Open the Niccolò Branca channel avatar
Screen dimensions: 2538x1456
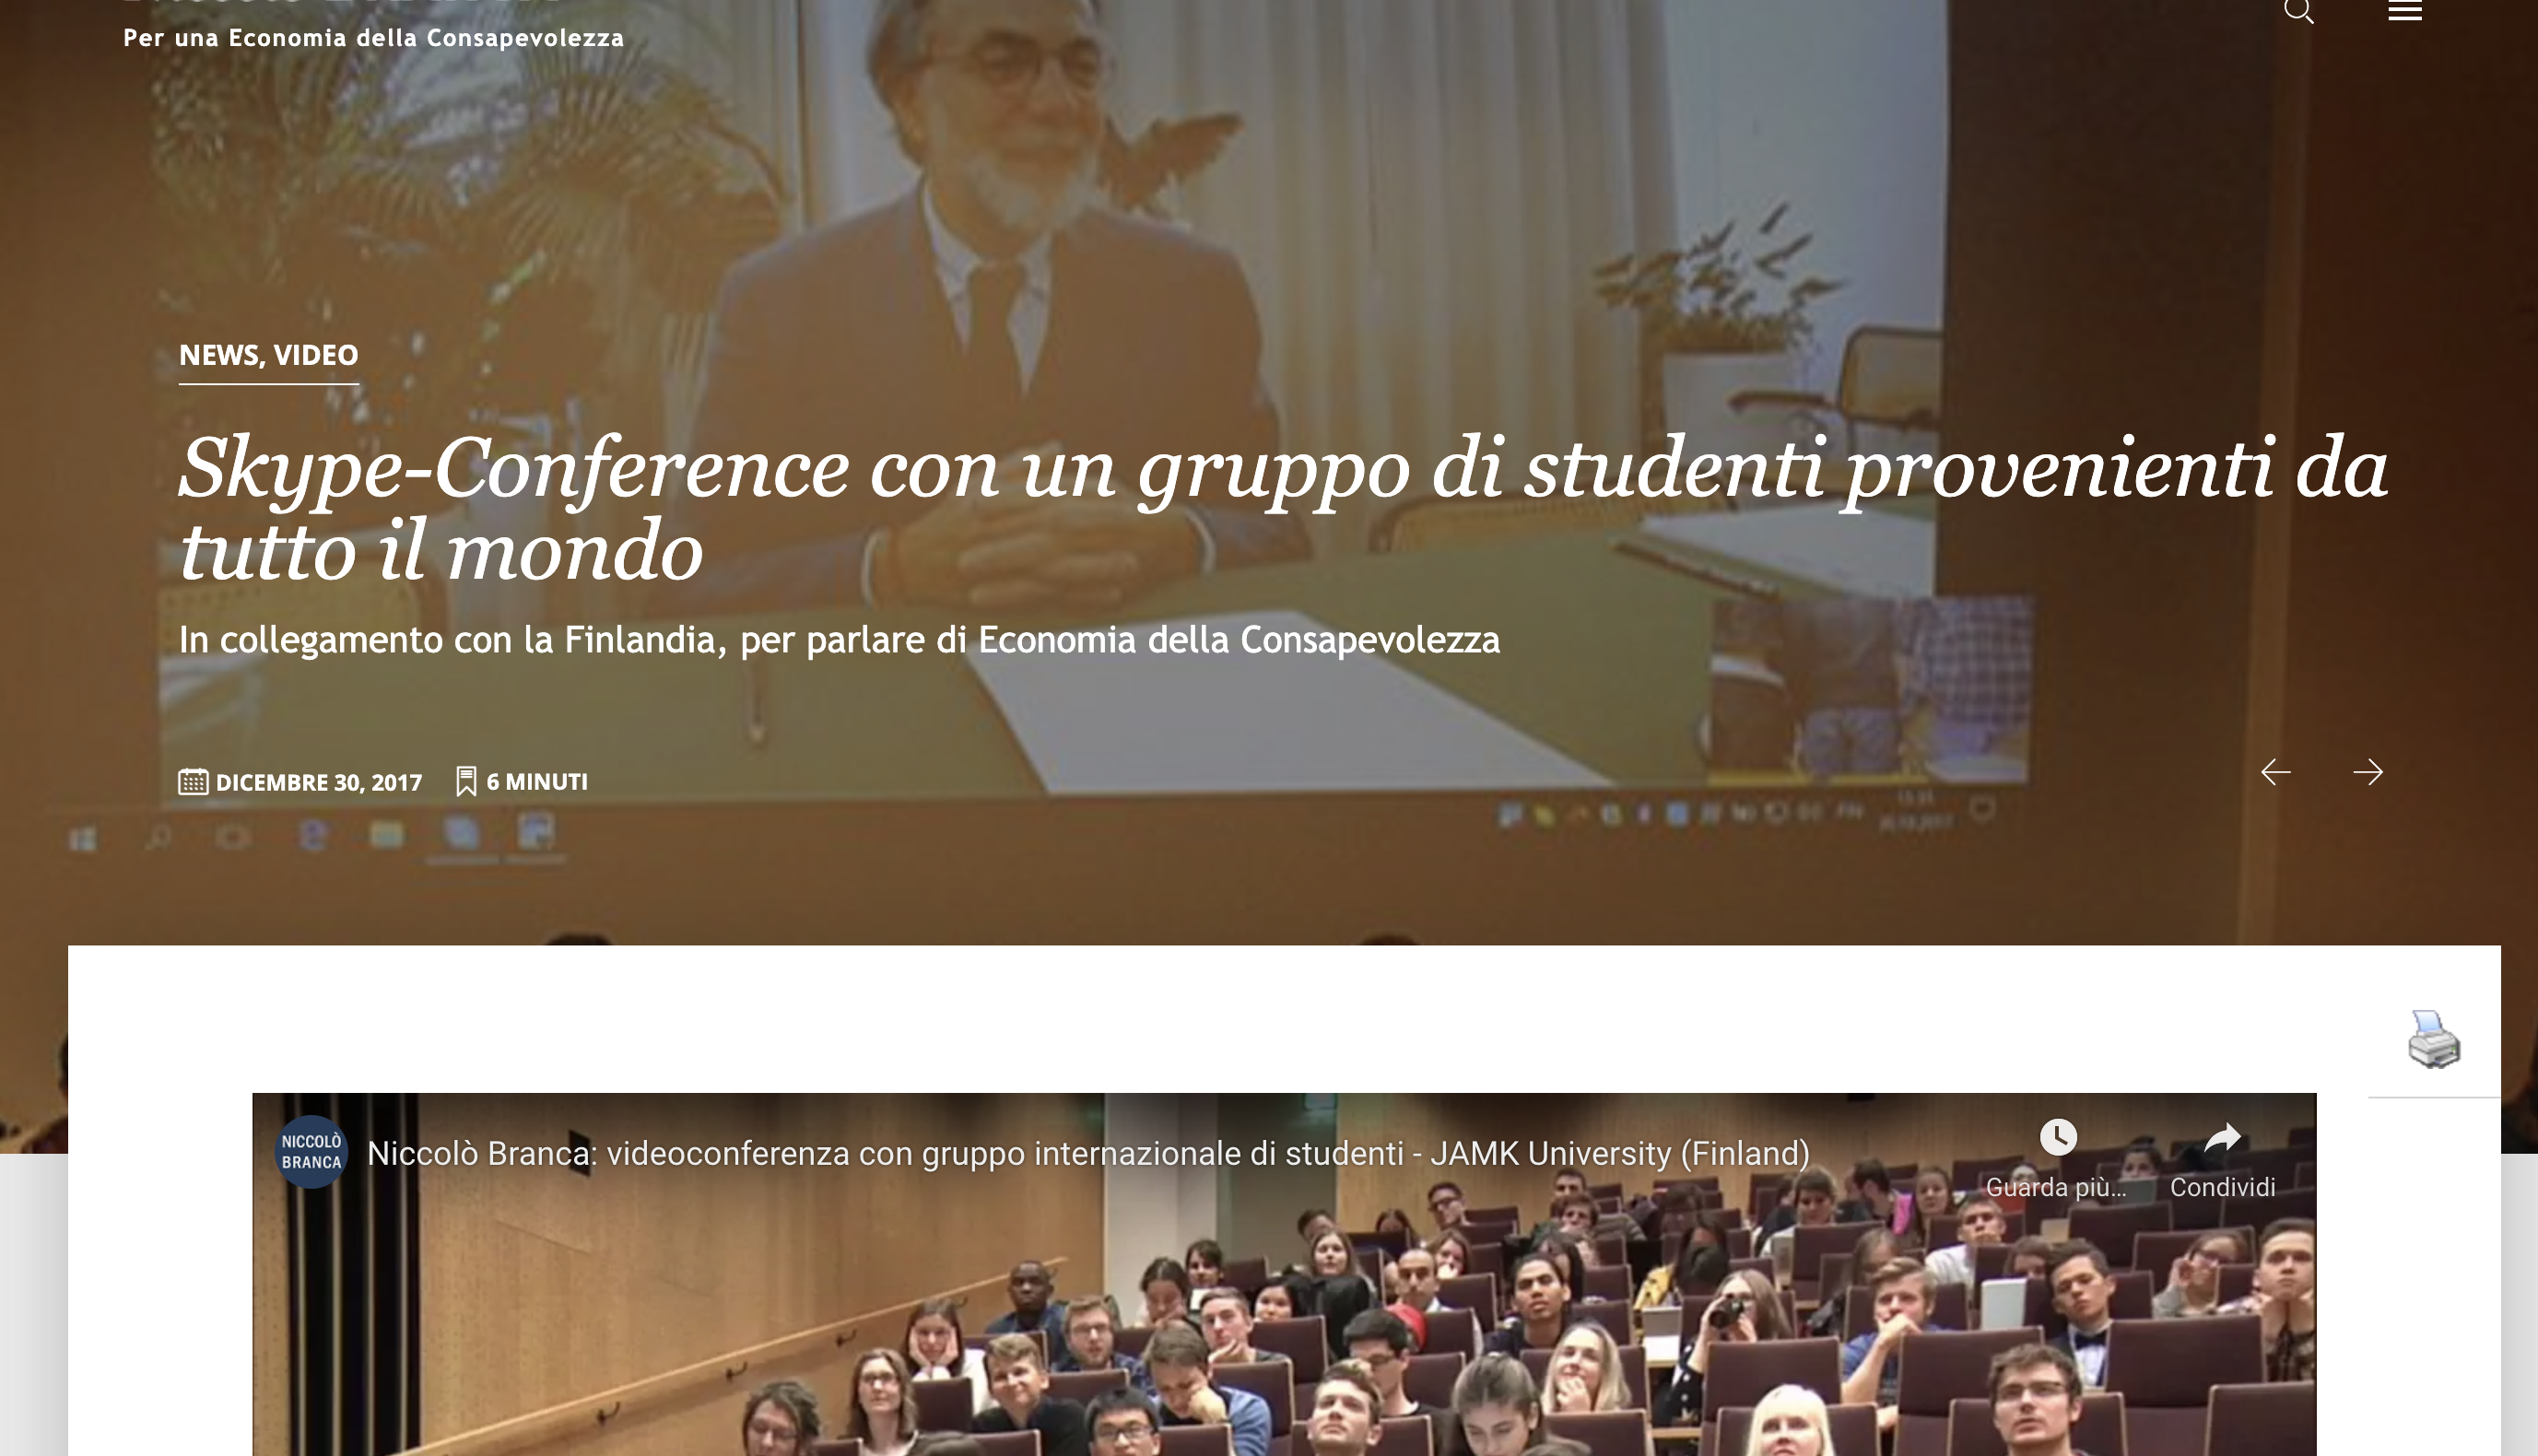(311, 1152)
